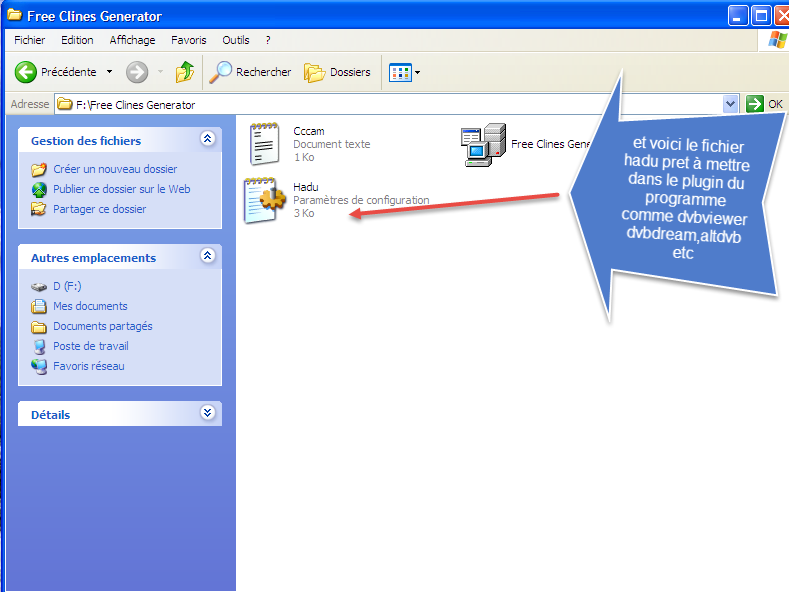Toggle the Dossiers folder pane
Image resolution: width=789 pixels, height=592 pixels.
click(338, 72)
